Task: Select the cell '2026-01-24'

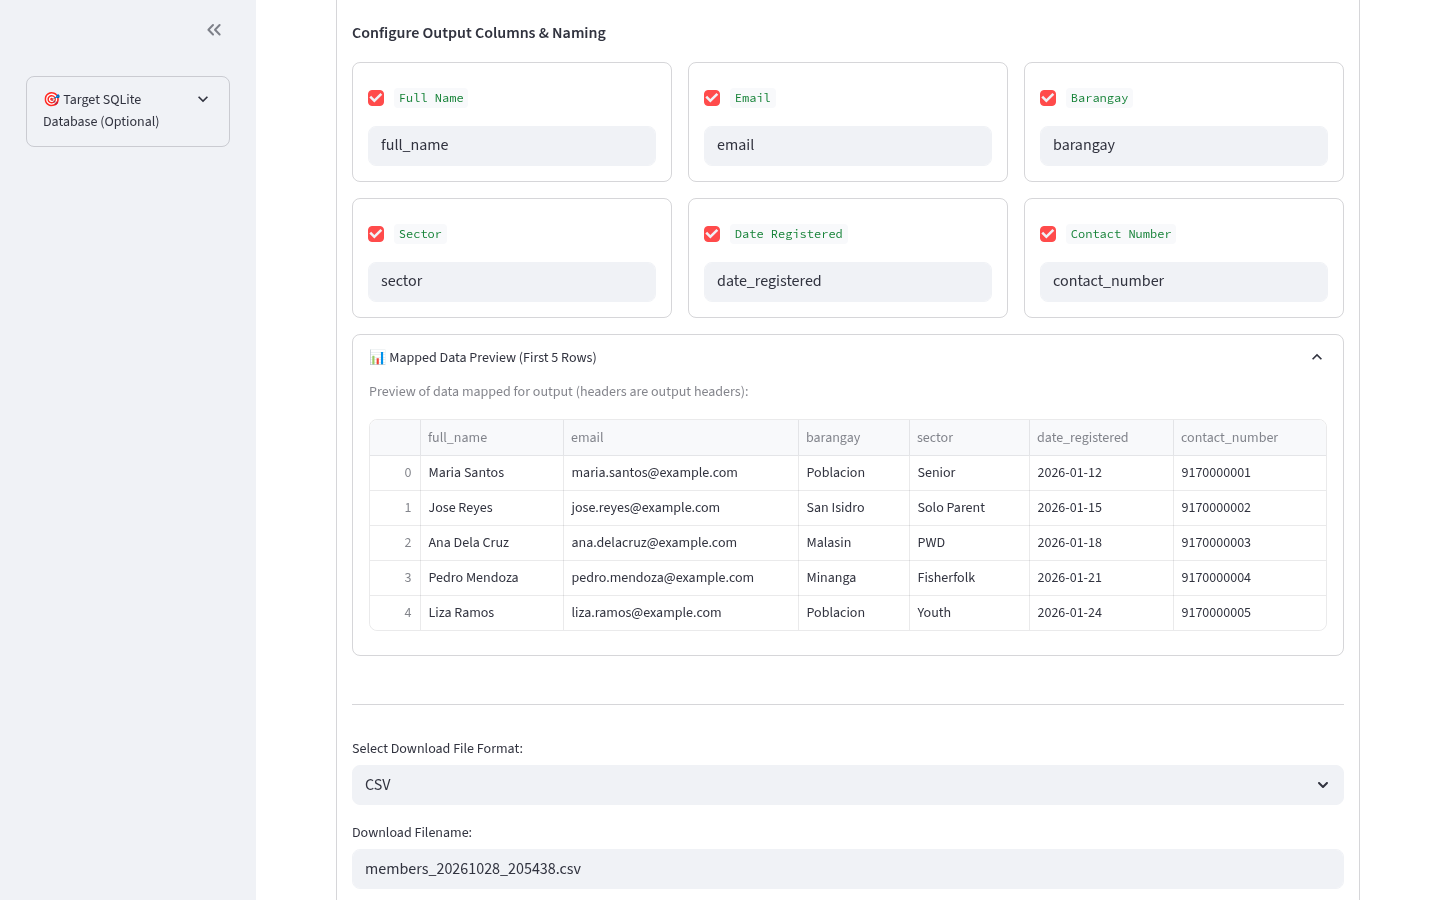Action: (x=1101, y=613)
